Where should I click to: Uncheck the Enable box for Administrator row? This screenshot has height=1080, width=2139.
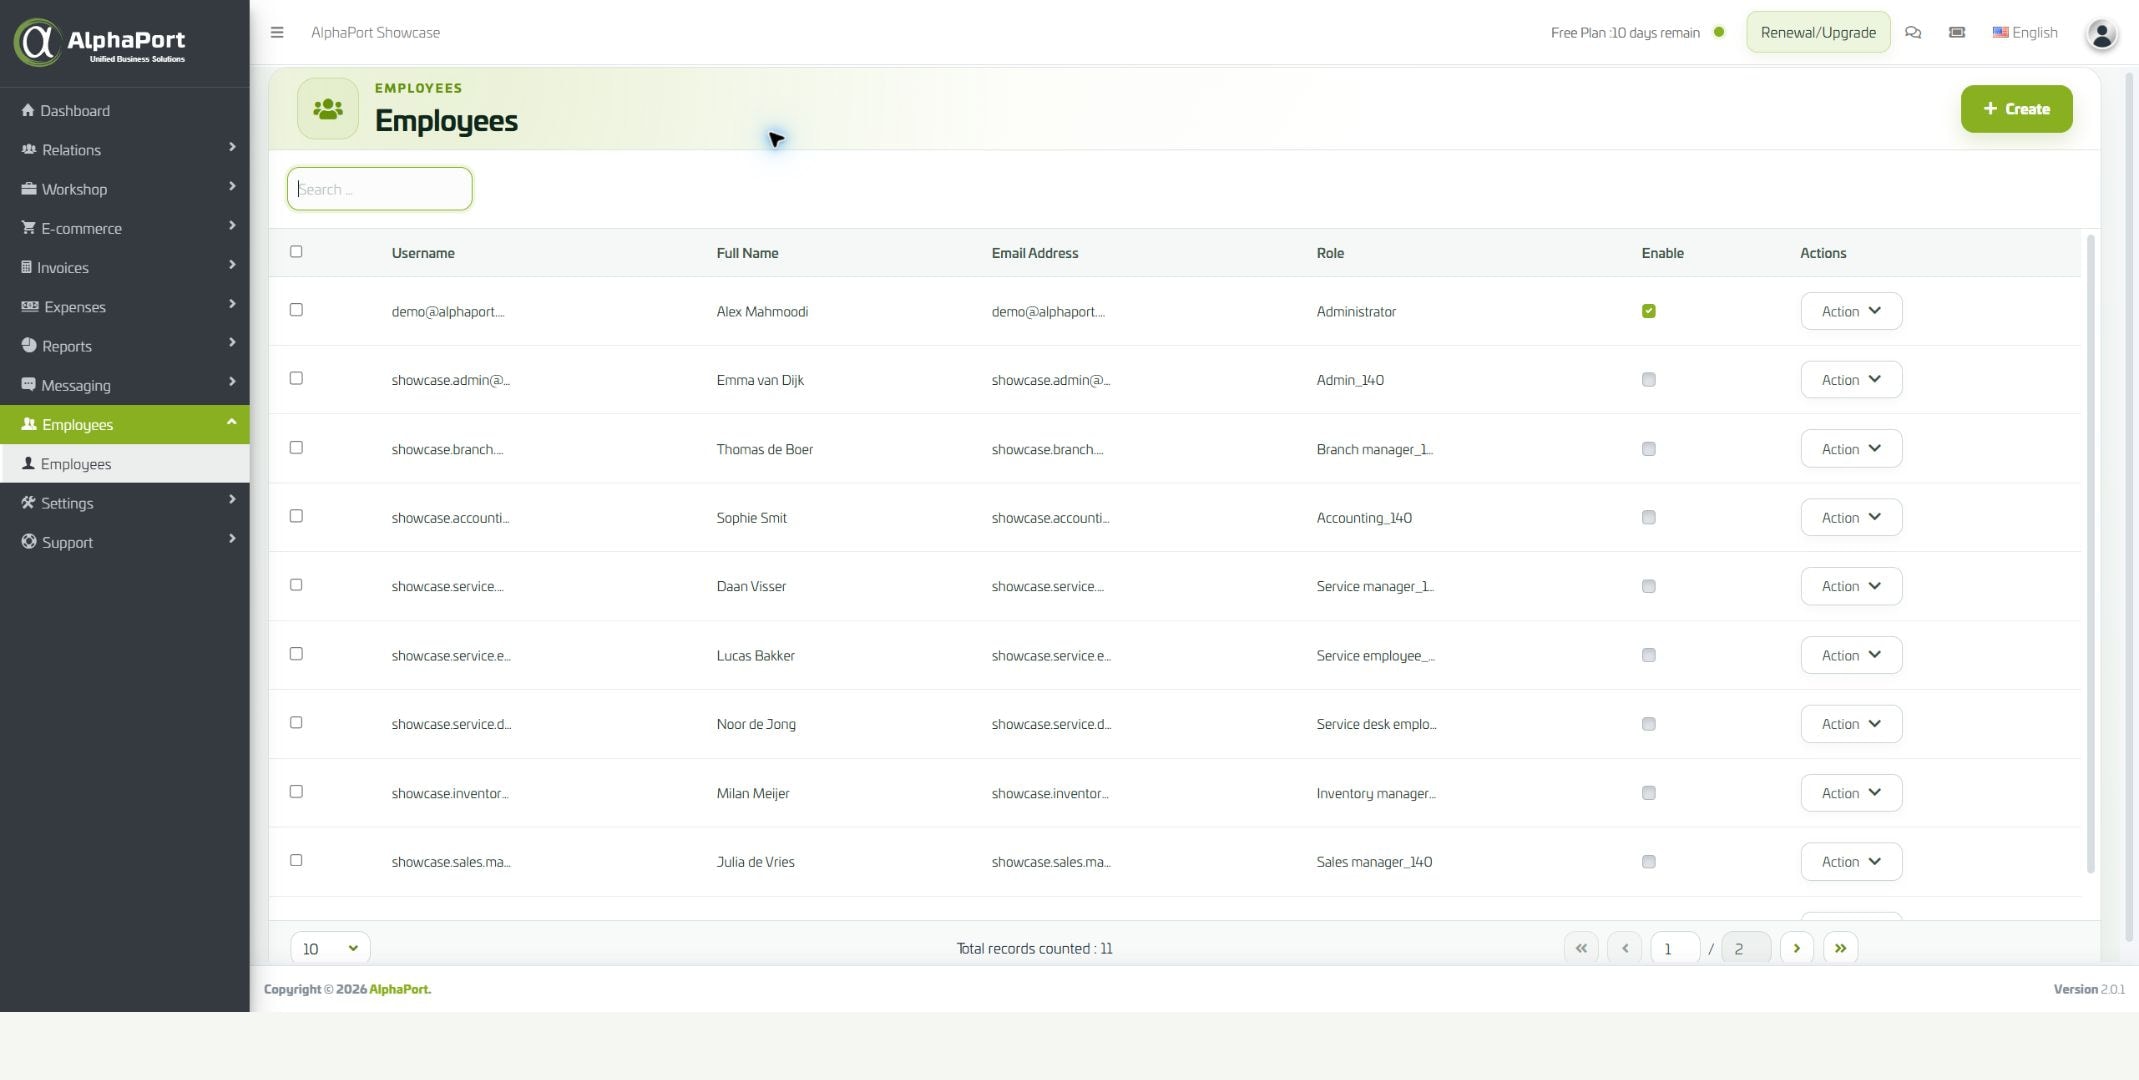pos(1649,311)
